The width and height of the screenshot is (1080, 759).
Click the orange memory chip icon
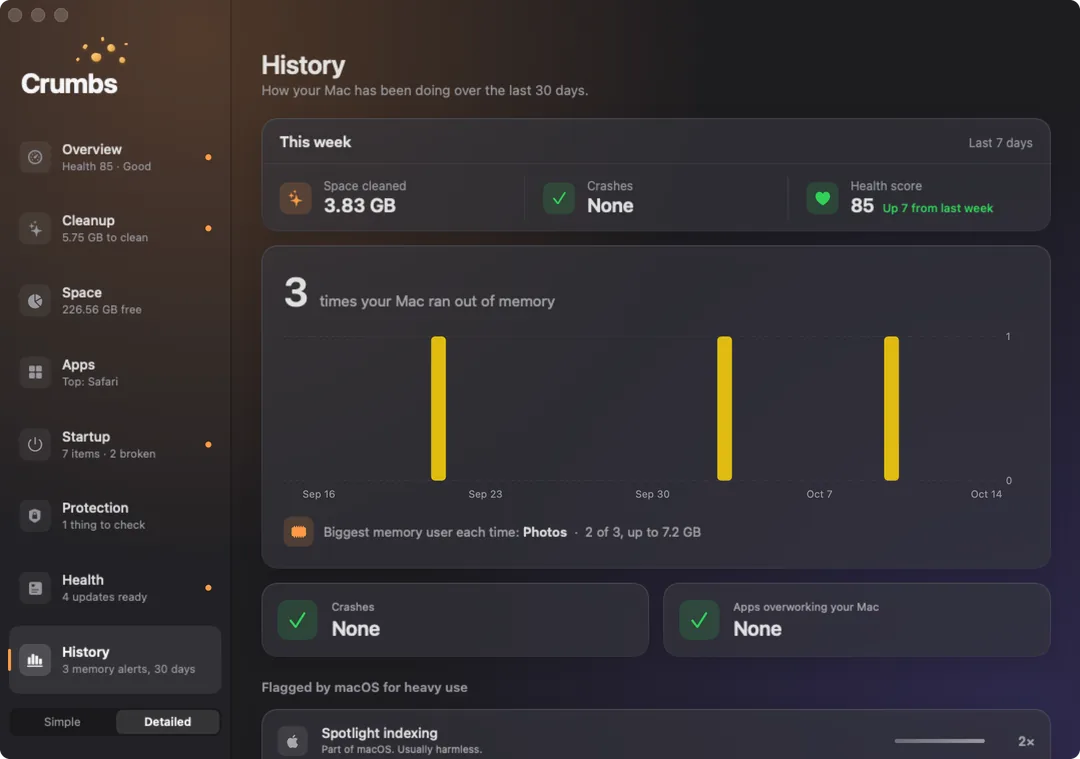[x=298, y=532]
